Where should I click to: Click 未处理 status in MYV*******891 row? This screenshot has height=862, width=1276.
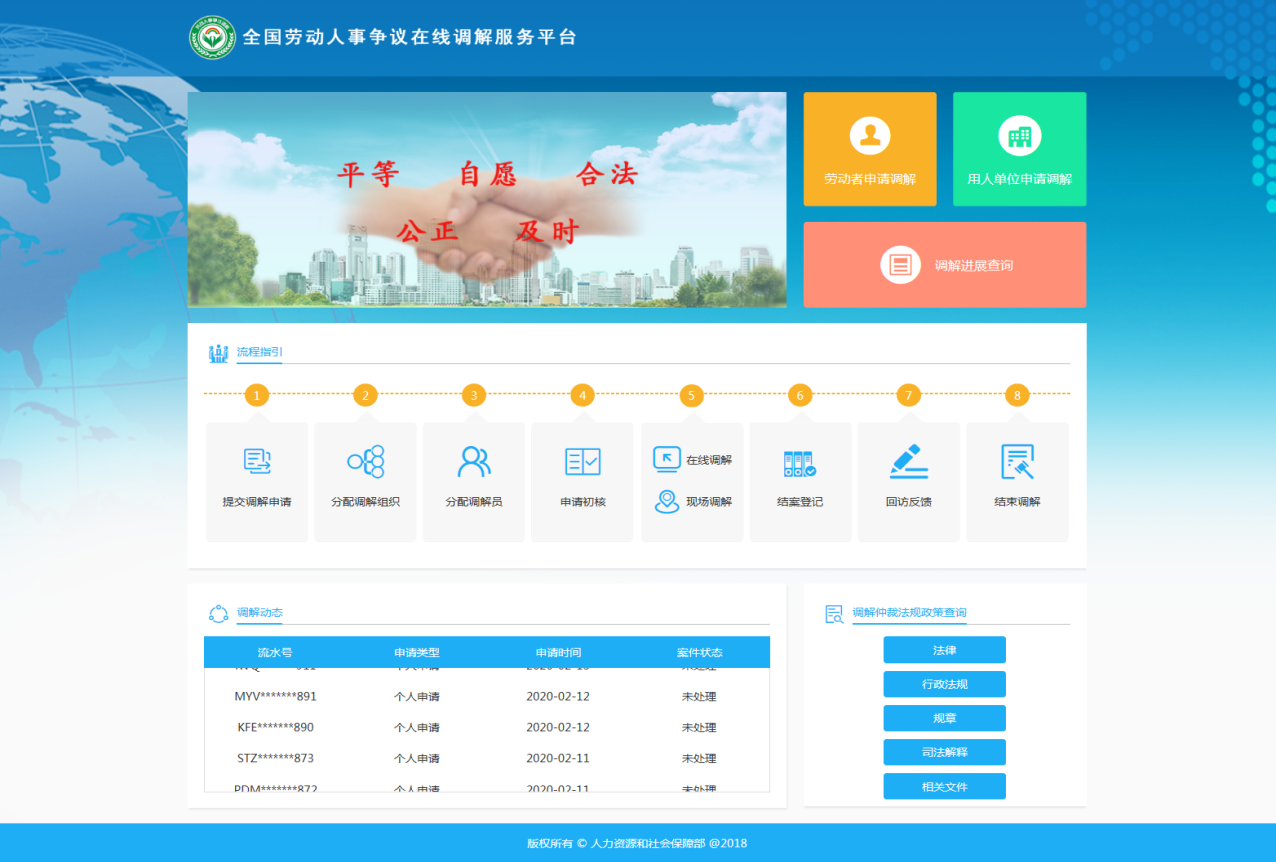(x=699, y=696)
